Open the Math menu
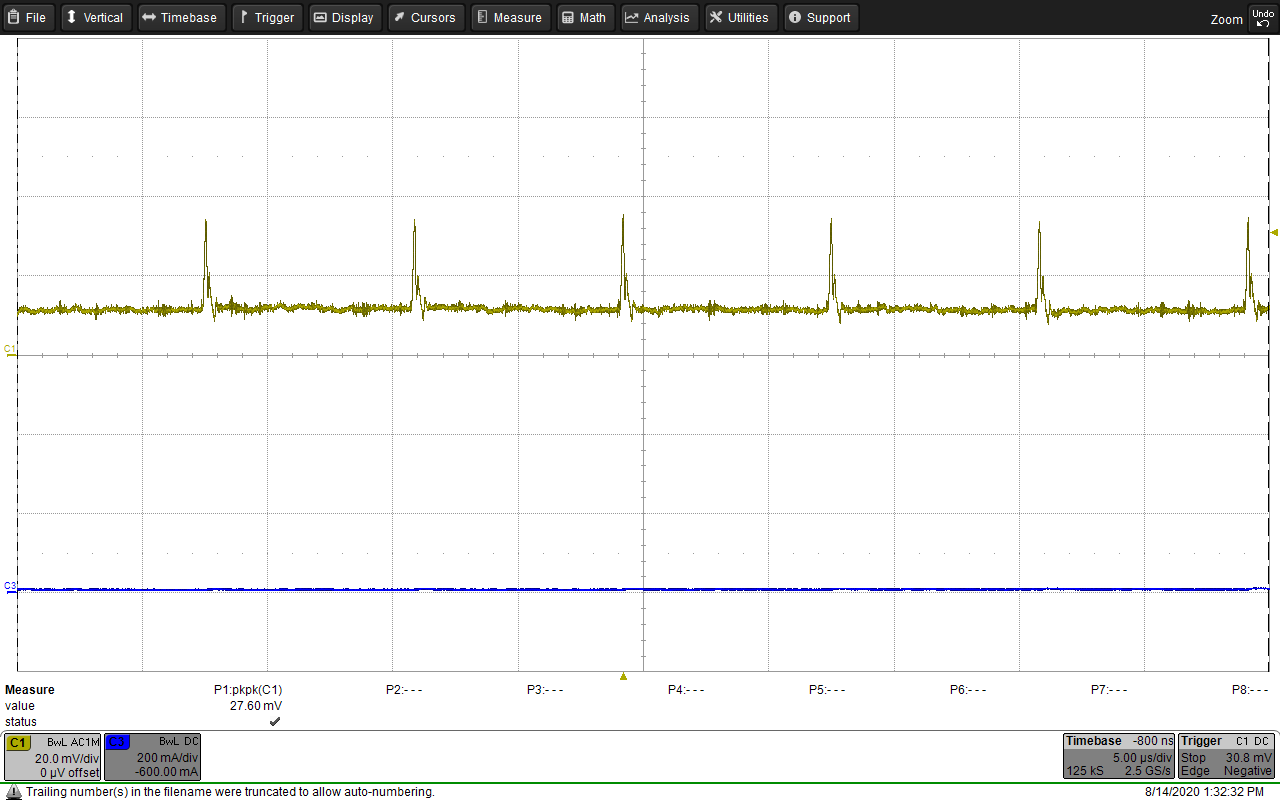The height and width of the screenshot is (800, 1280). [584, 17]
